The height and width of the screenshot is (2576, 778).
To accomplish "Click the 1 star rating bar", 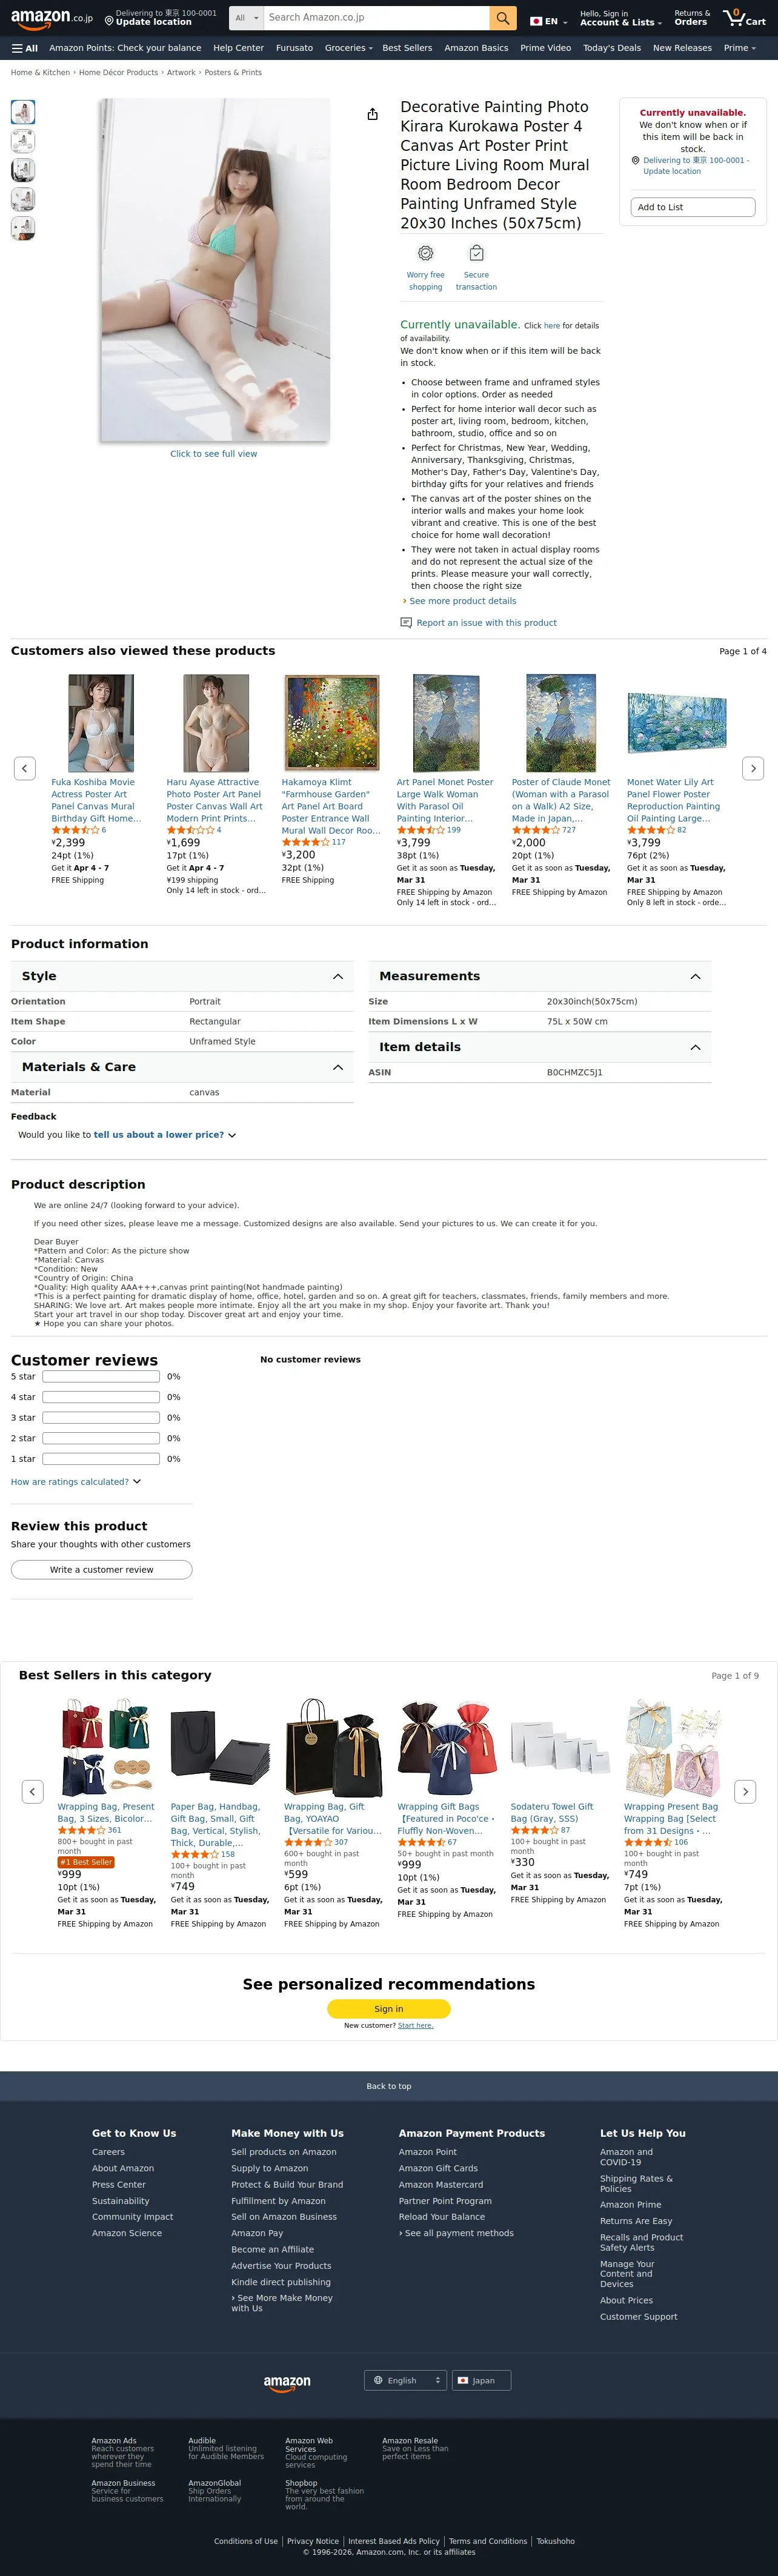I will [x=101, y=1459].
